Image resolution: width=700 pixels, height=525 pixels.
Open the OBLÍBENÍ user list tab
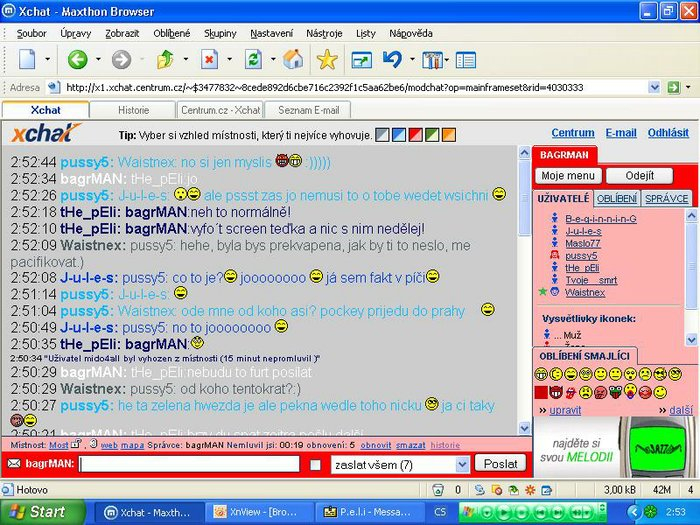617,199
